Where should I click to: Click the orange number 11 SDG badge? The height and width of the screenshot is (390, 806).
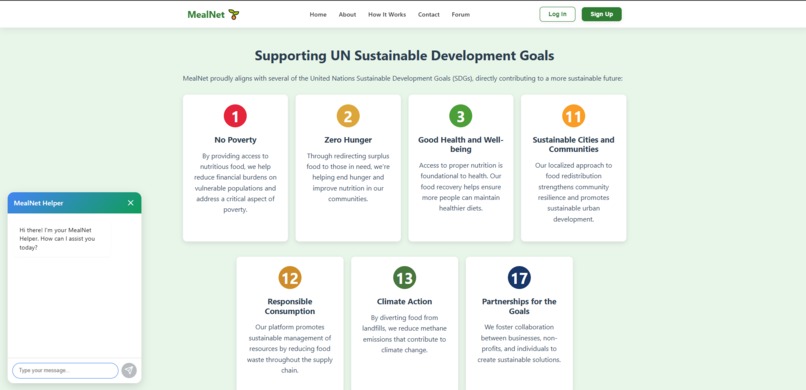(574, 116)
